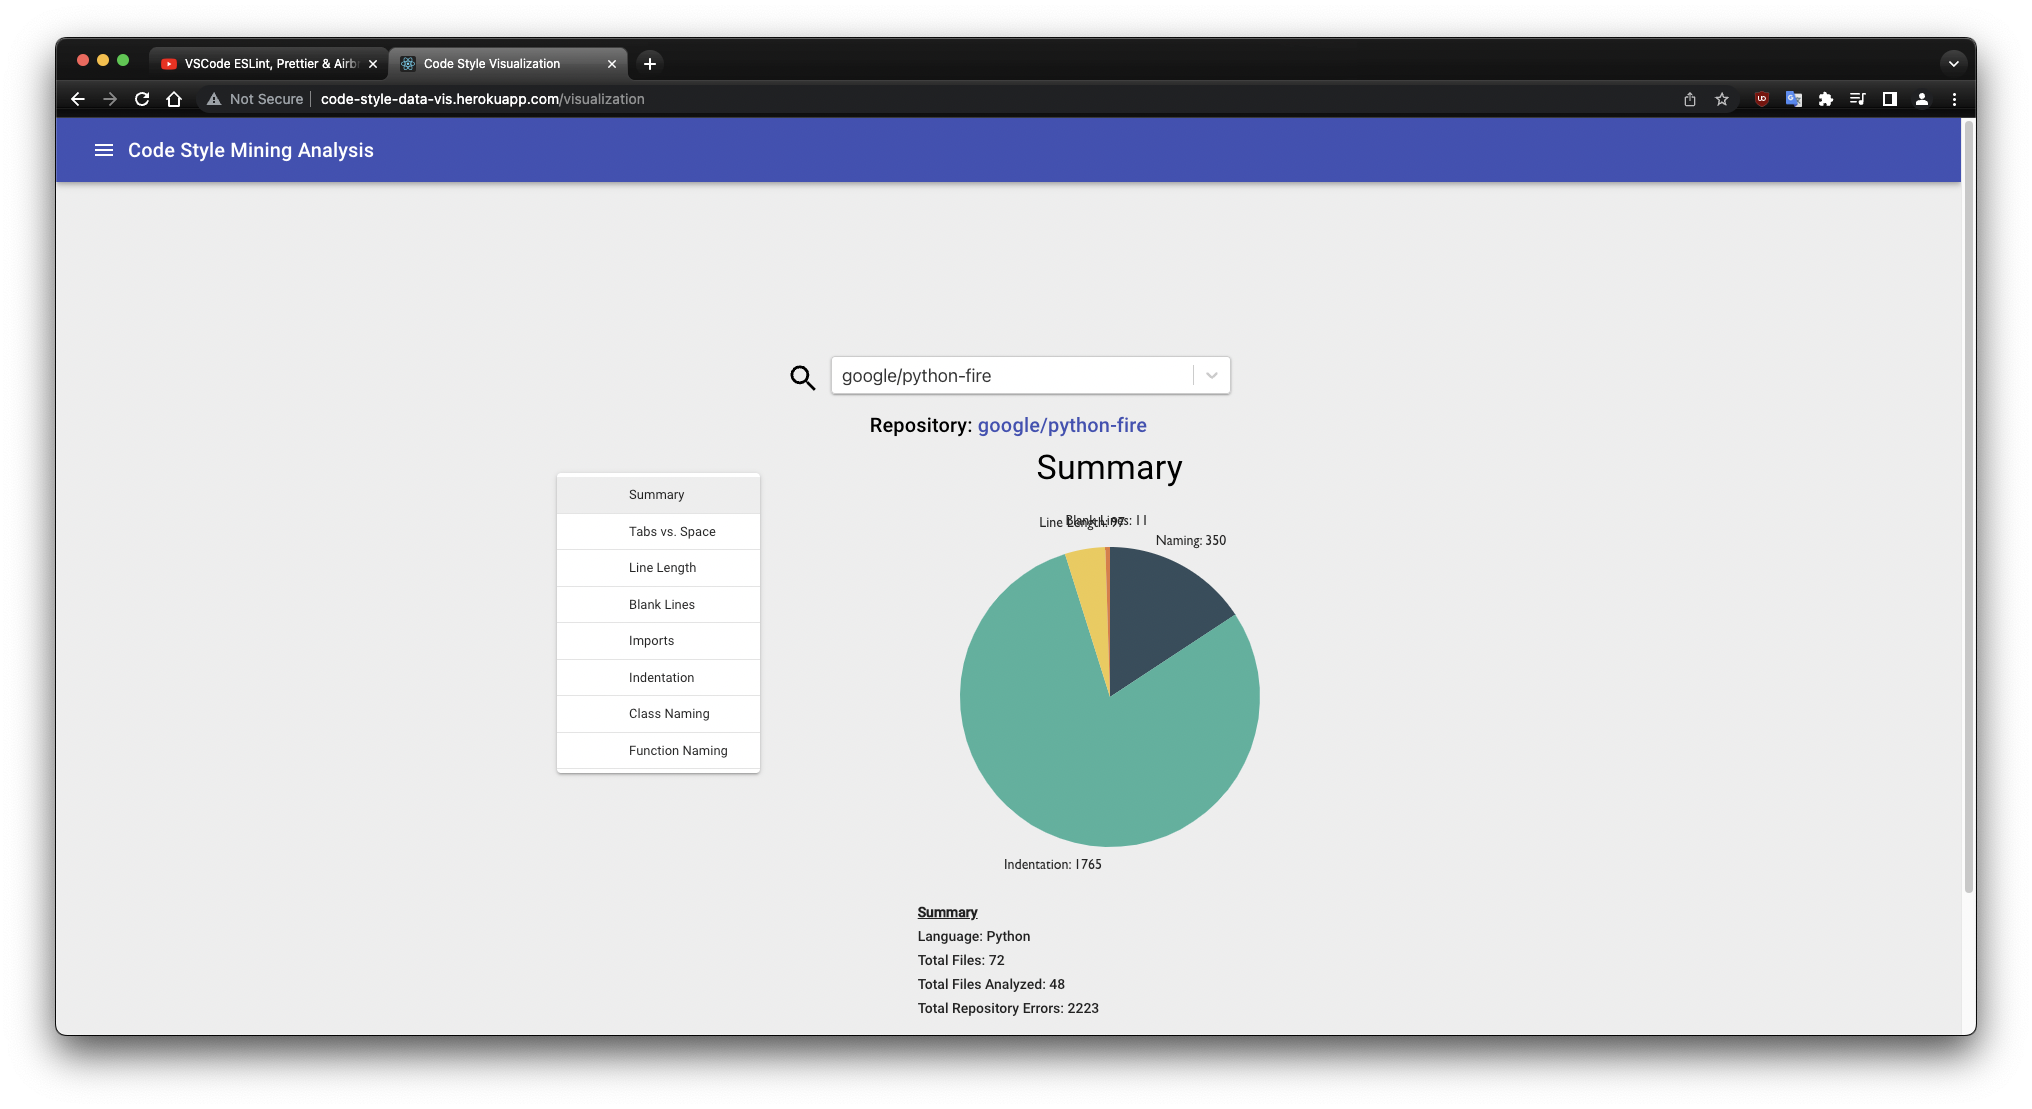The height and width of the screenshot is (1109, 2032).
Task: Reload the page with refresh icon
Action: click(x=142, y=99)
